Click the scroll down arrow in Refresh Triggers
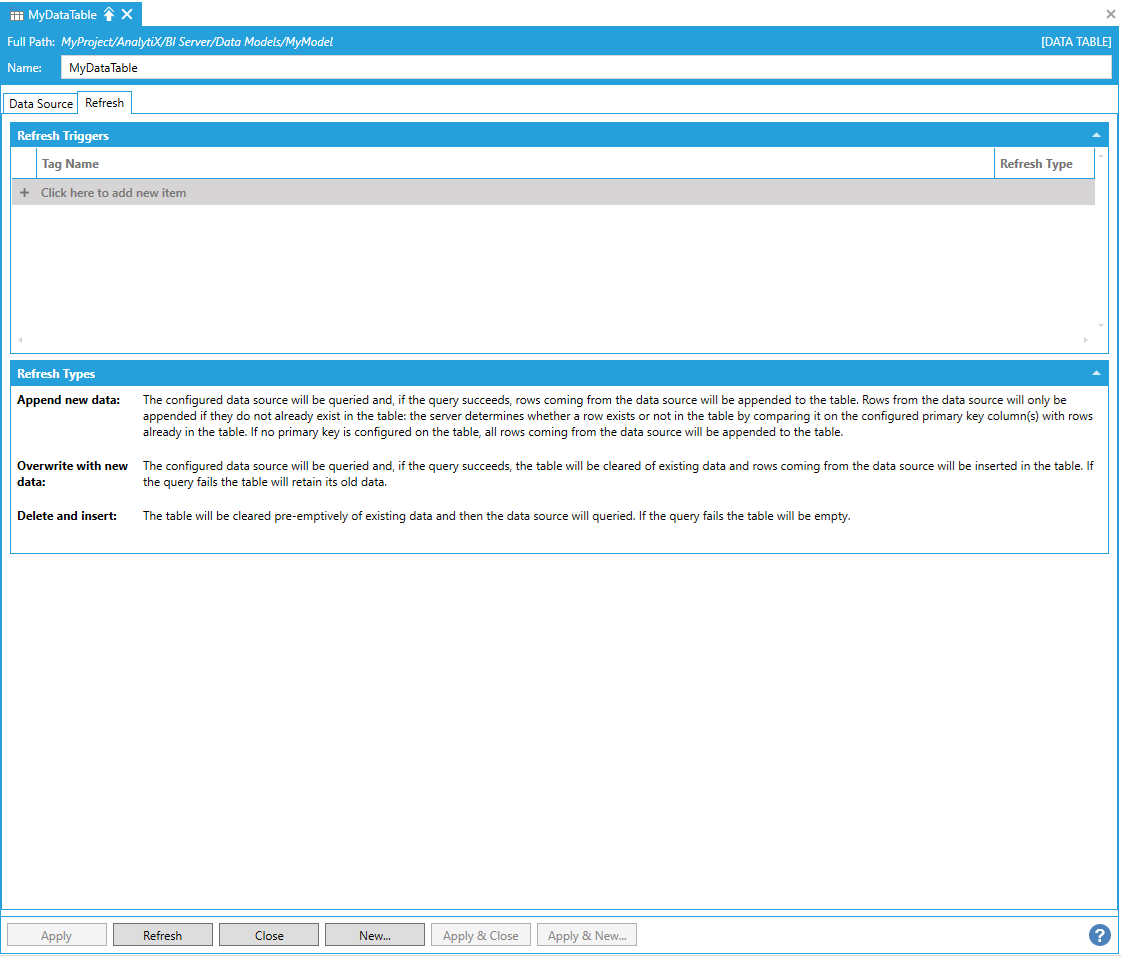Screen dimensions: 1121x957 click(x=1101, y=325)
